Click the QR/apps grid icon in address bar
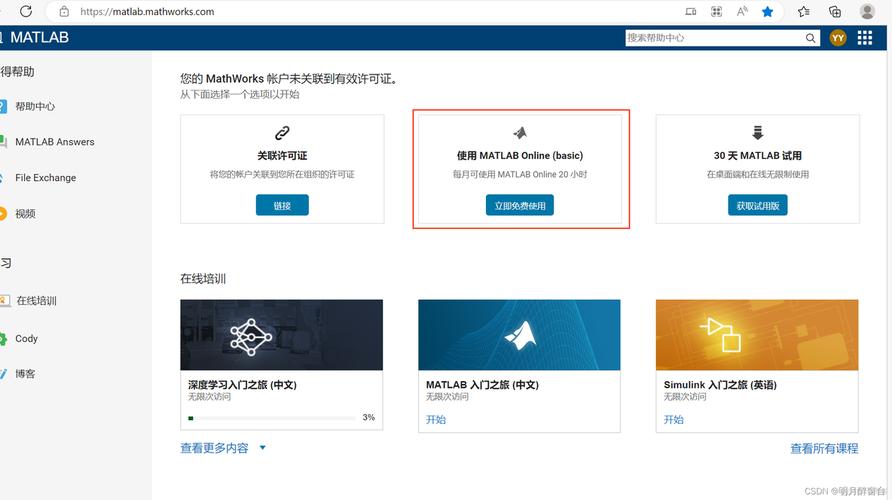 tap(716, 11)
